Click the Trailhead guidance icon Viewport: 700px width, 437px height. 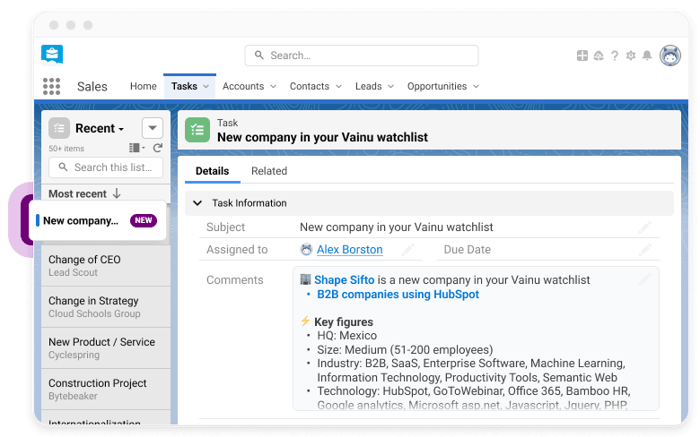point(598,56)
